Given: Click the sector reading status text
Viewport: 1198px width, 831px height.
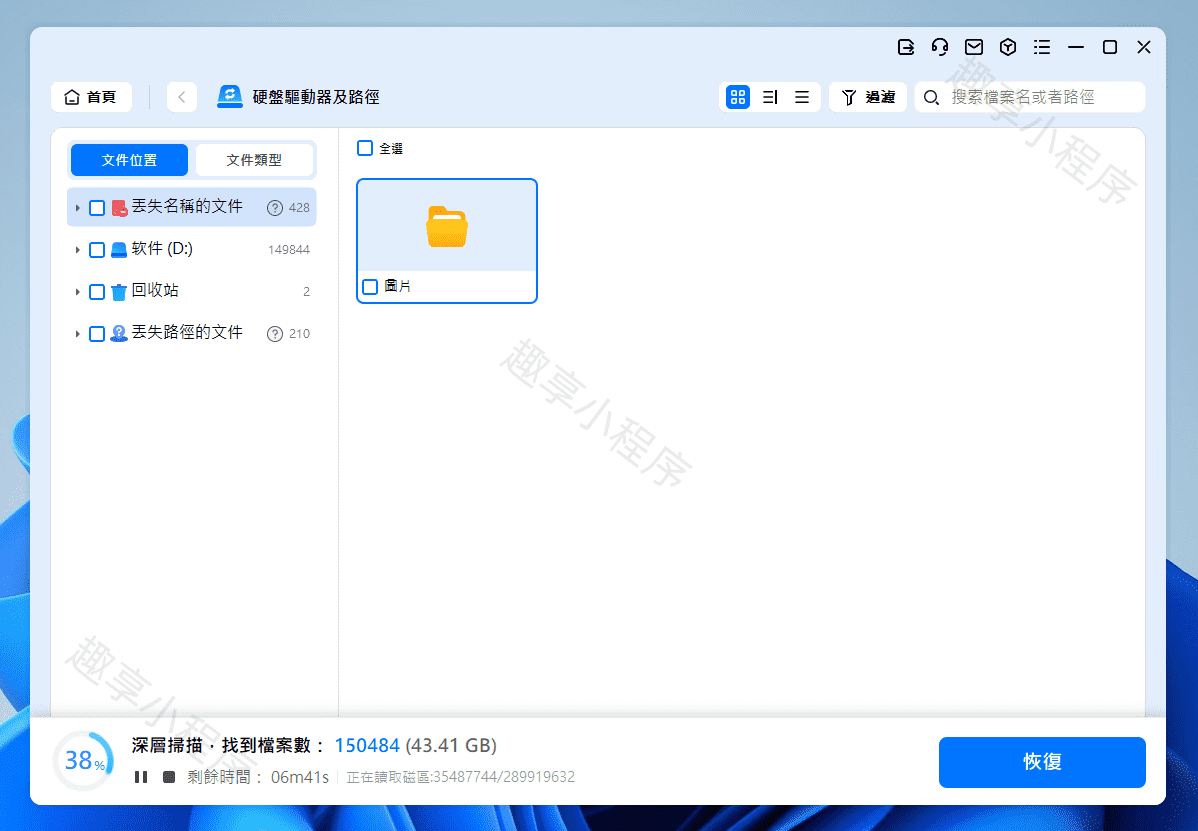Looking at the screenshot, I should [461, 778].
